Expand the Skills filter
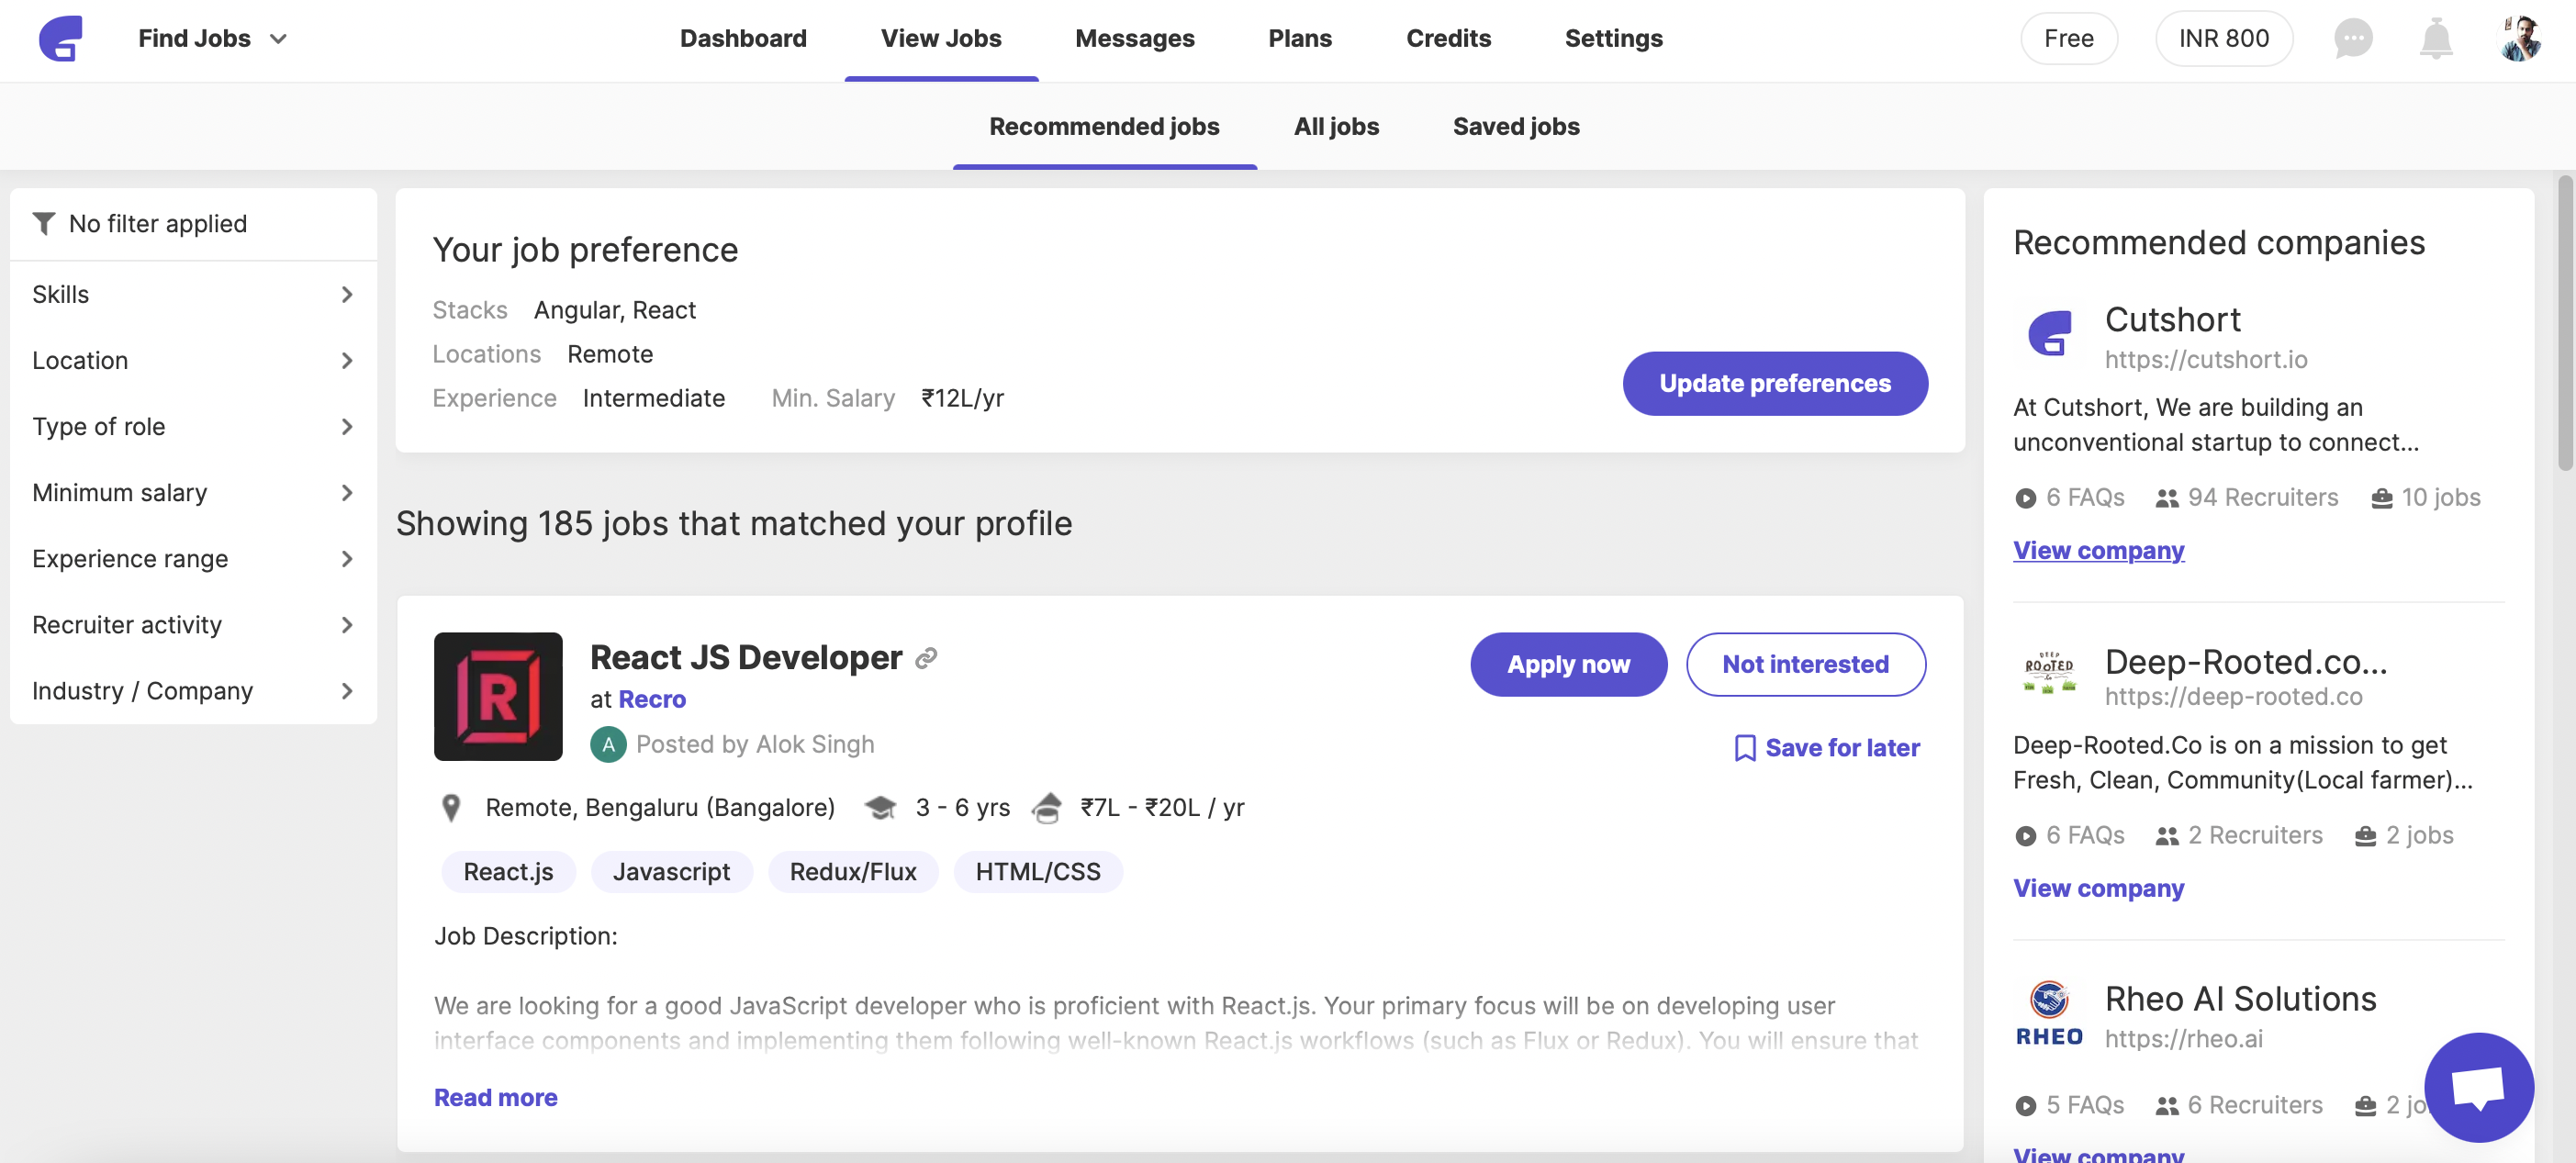 (193, 294)
